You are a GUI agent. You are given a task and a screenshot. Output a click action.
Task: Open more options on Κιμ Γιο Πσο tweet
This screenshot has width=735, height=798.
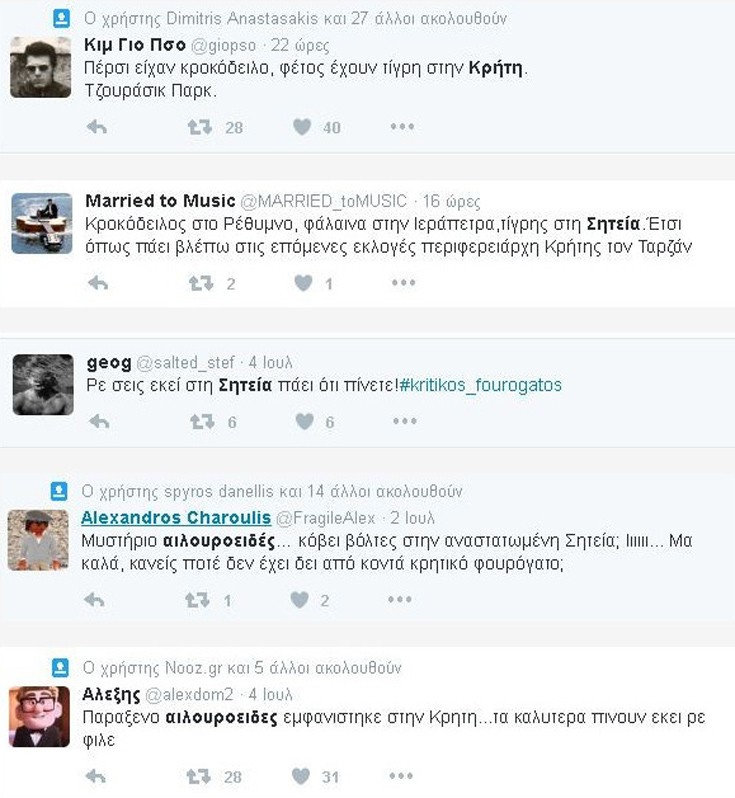[x=402, y=127]
